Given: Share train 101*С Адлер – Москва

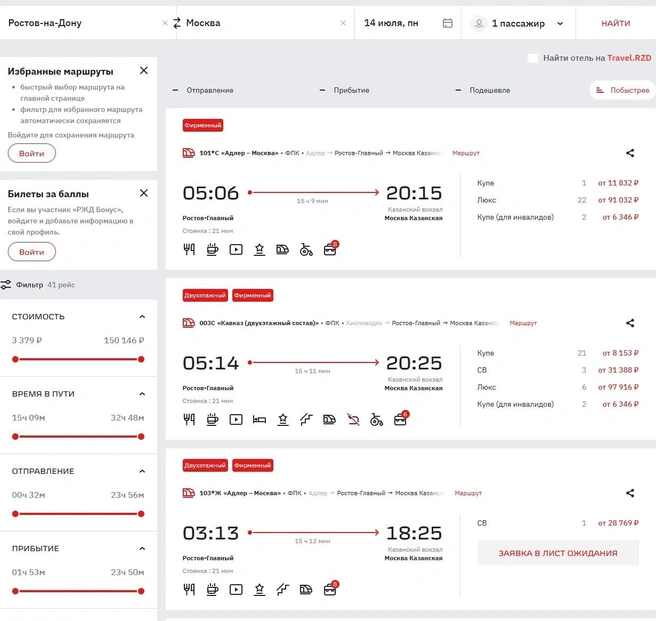Looking at the screenshot, I should tap(630, 153).
